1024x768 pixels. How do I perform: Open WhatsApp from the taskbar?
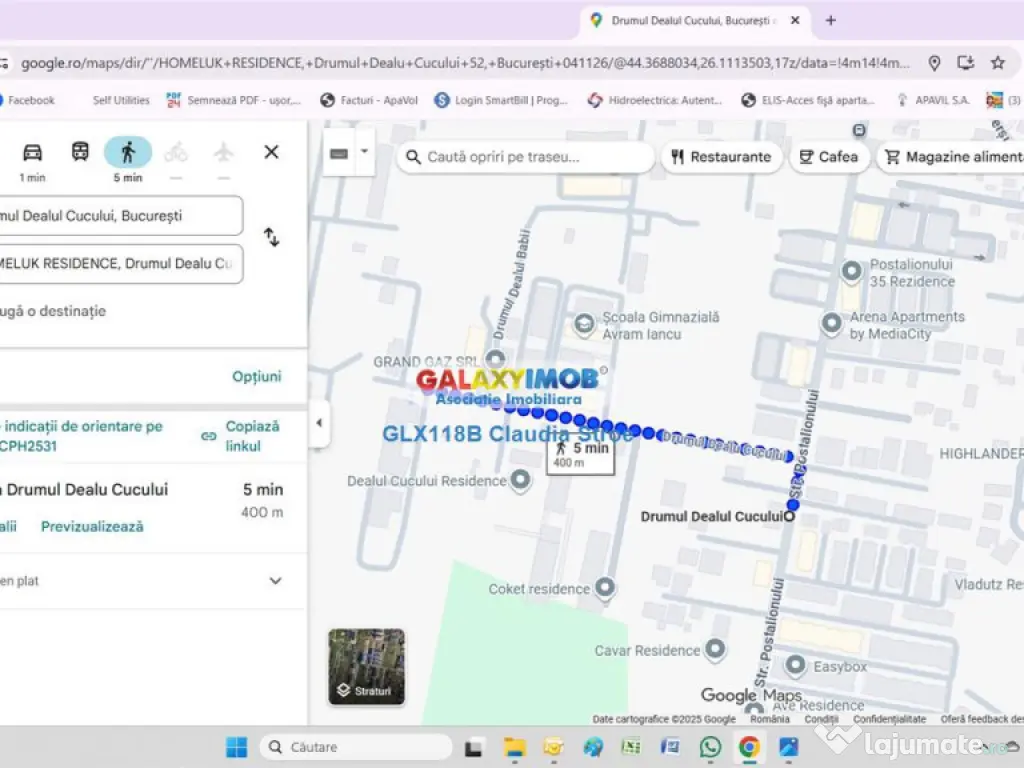710,747
